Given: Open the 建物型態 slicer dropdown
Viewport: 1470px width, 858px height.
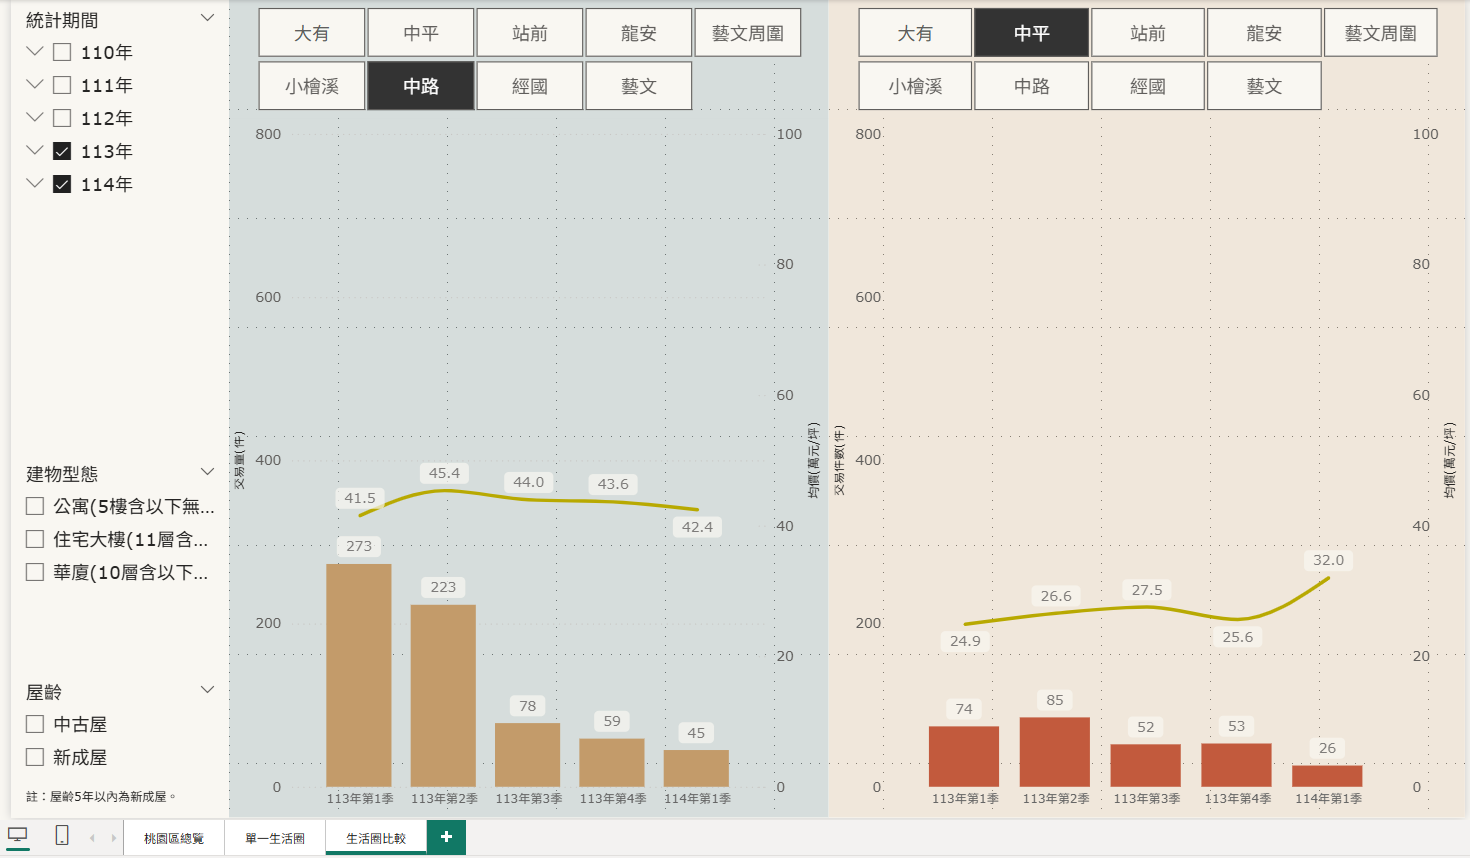Looking at the screenshot, I should (x=207, y=472).
